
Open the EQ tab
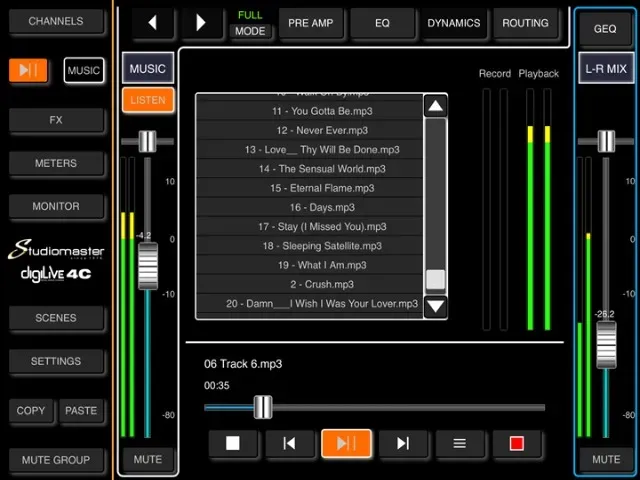click(382, 23)
